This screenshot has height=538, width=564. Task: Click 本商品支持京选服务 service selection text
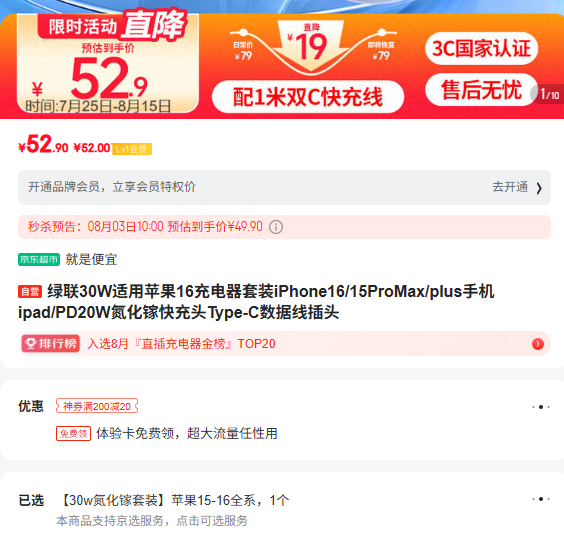point(152,521)
